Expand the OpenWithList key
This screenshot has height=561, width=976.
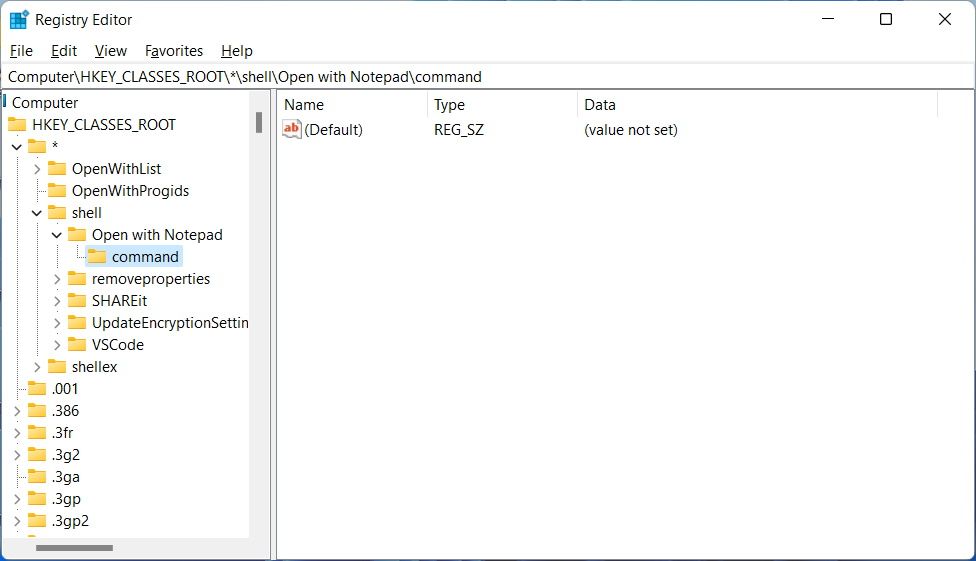37,169
